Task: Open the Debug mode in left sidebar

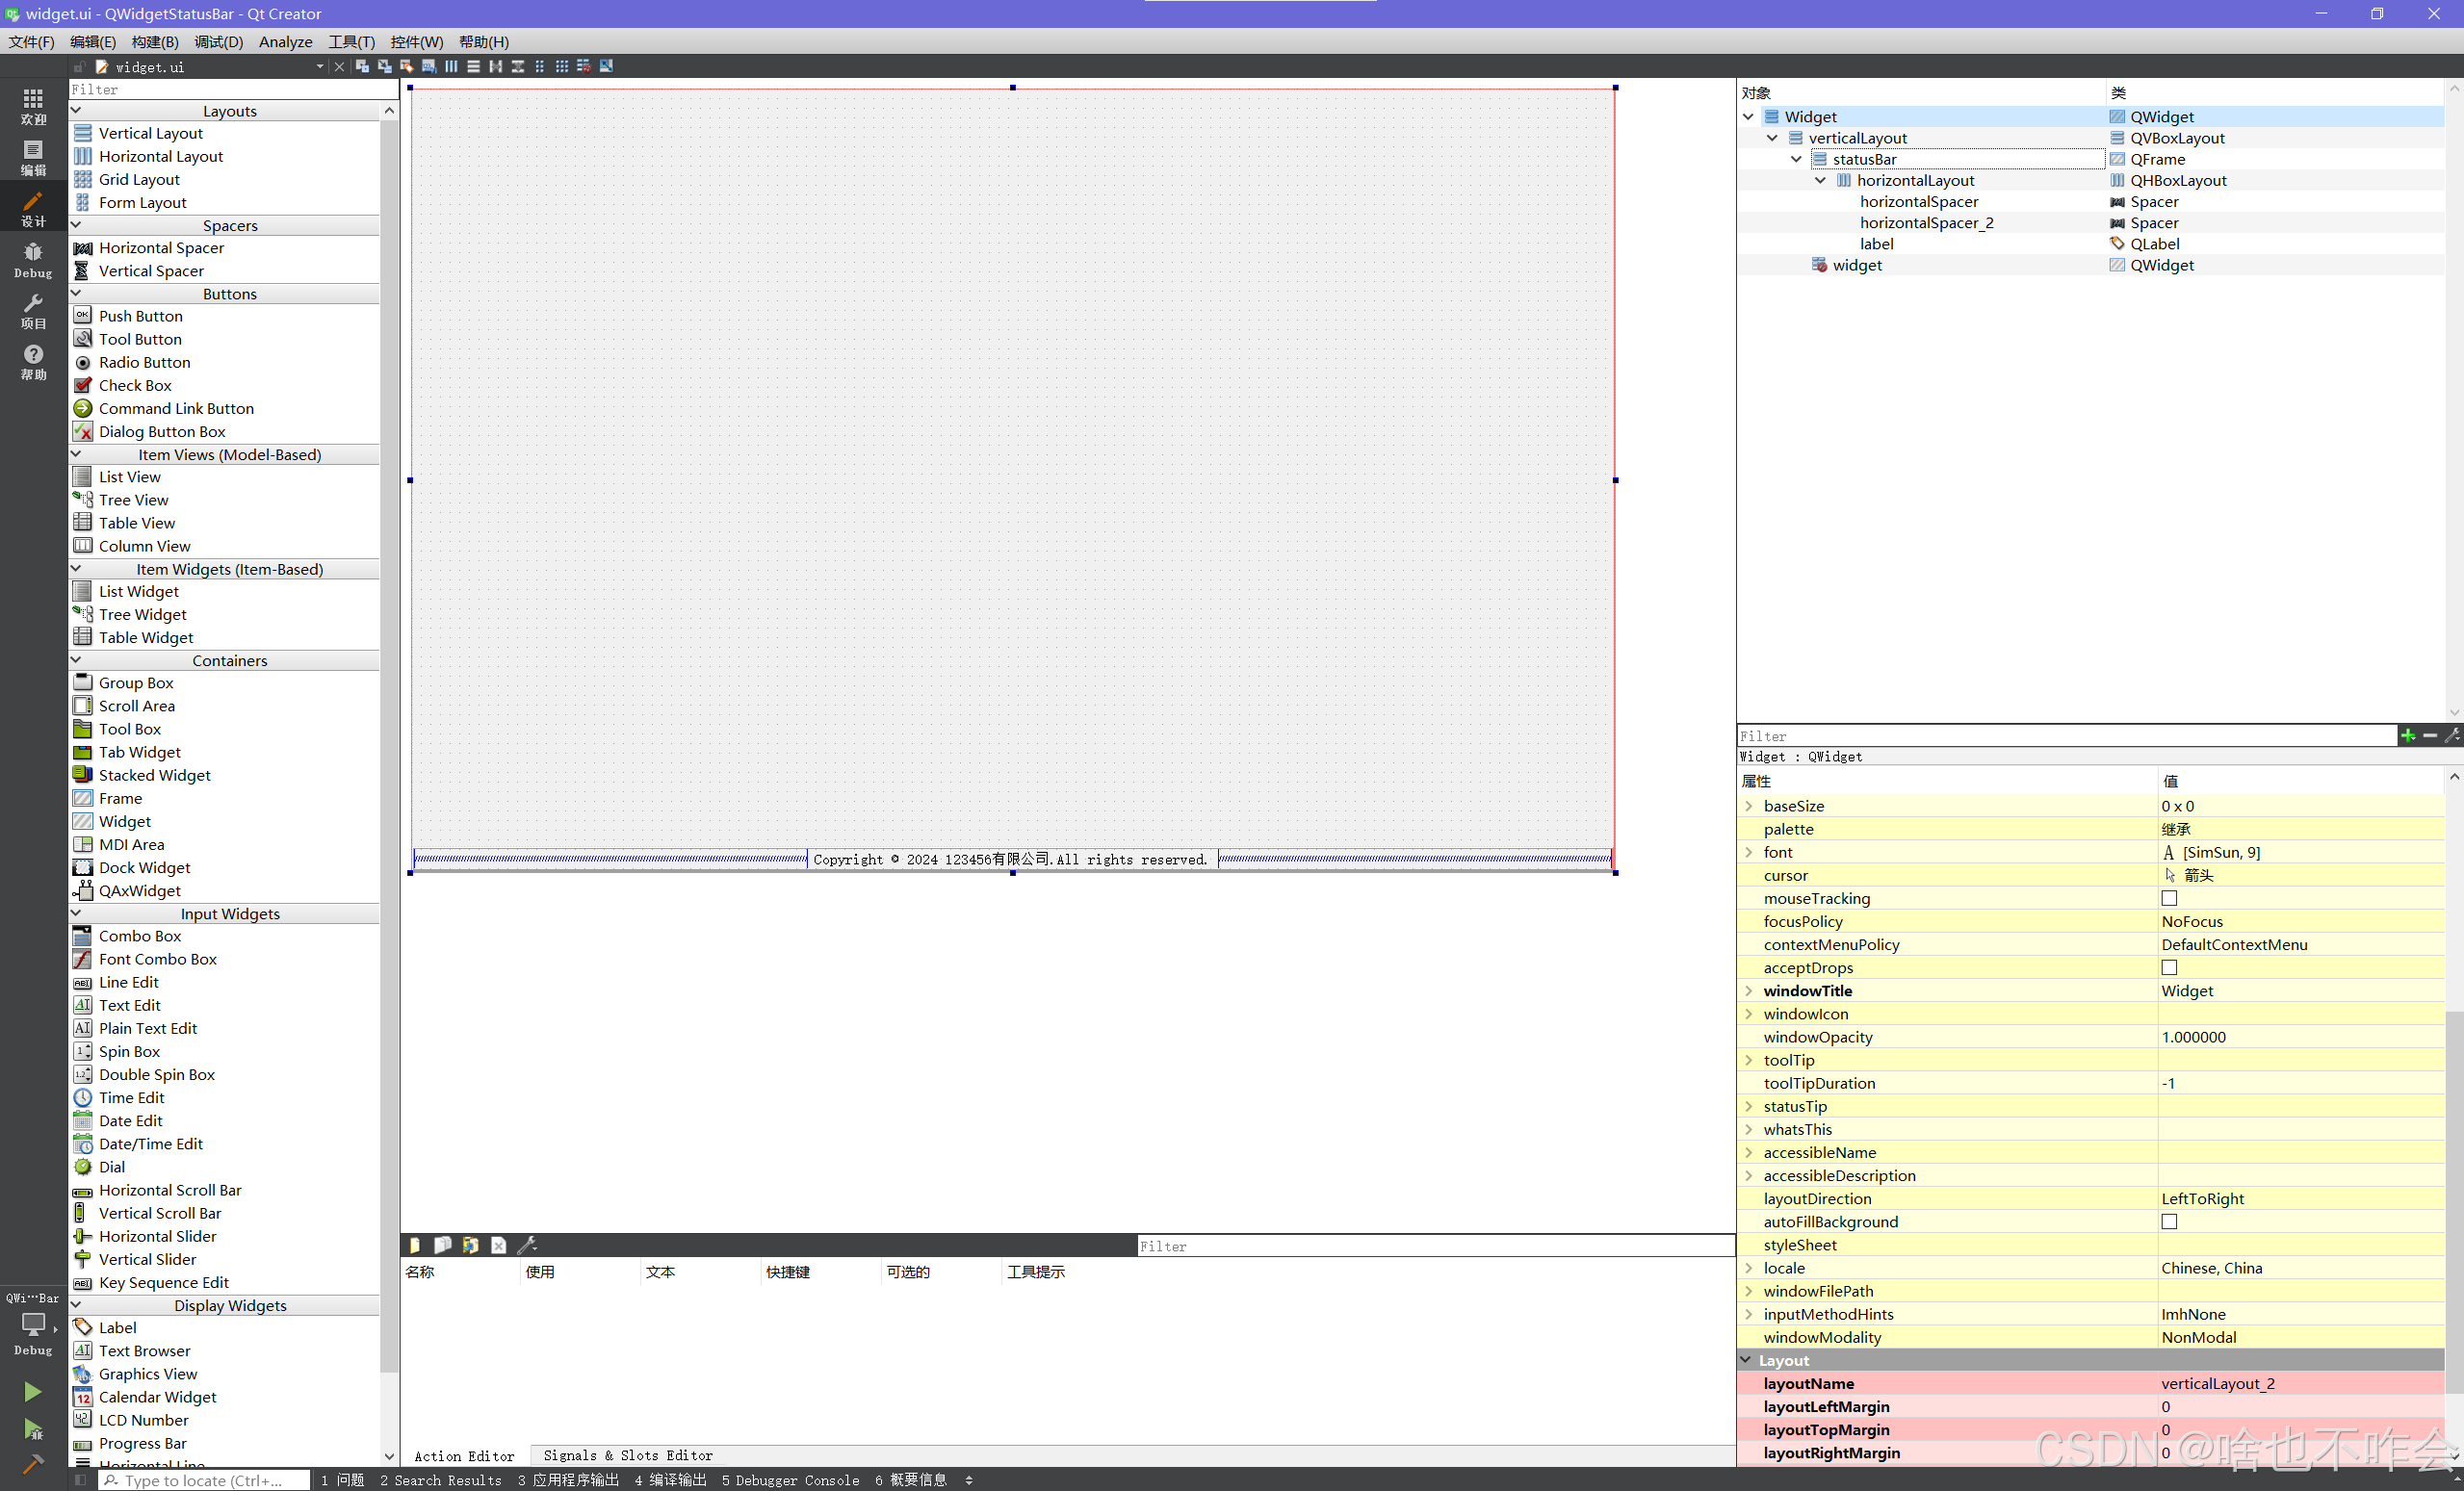Action: tap(33, 259)
